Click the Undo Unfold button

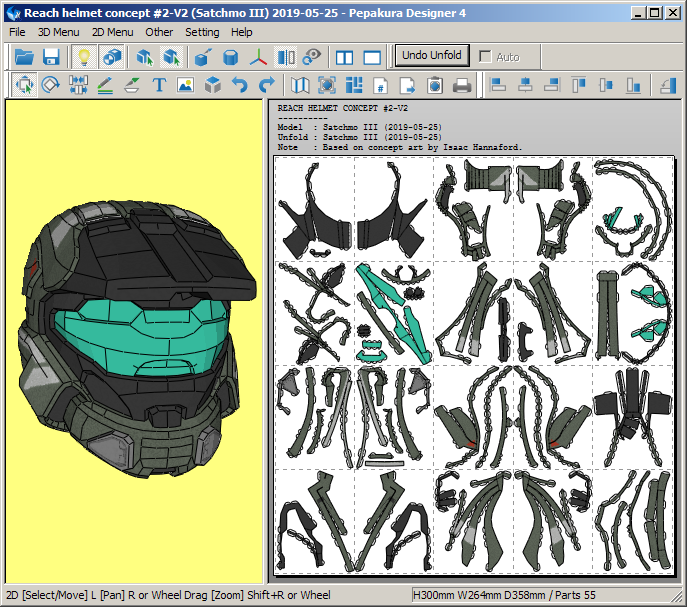click(432, 55)
